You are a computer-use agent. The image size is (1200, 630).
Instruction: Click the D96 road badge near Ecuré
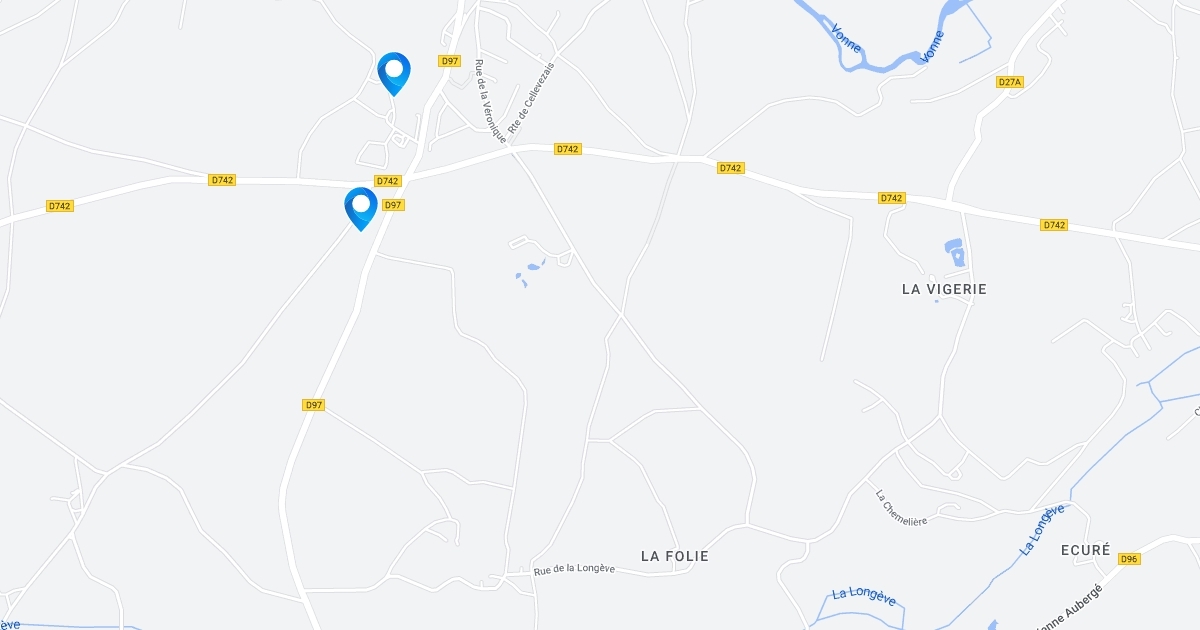[1129, 559]
